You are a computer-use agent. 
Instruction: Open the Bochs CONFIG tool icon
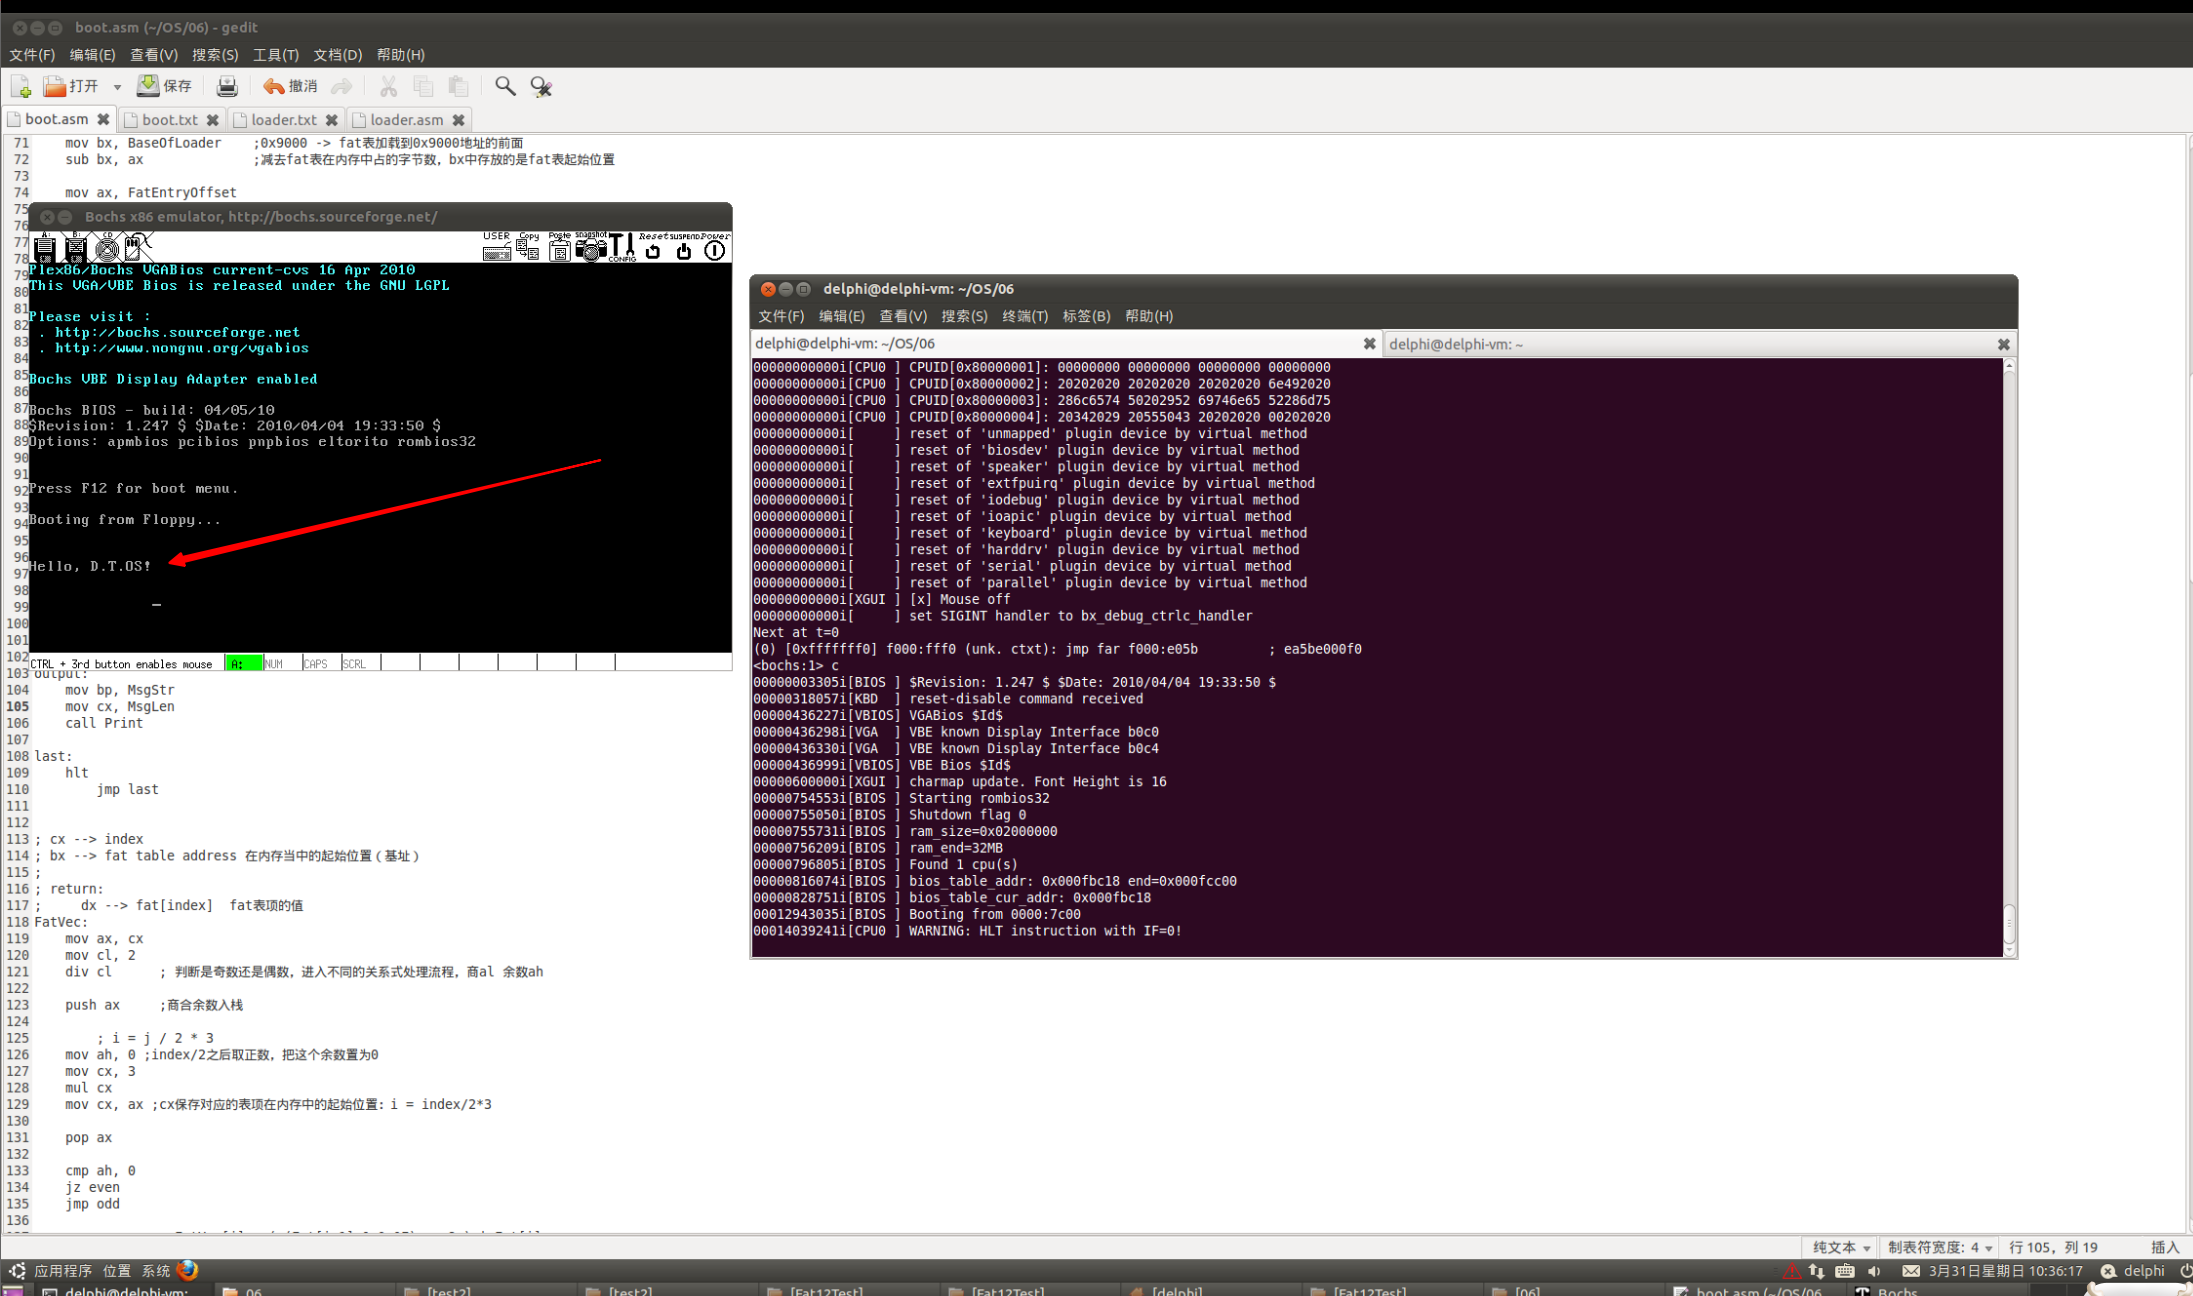(x=621, y=248)
